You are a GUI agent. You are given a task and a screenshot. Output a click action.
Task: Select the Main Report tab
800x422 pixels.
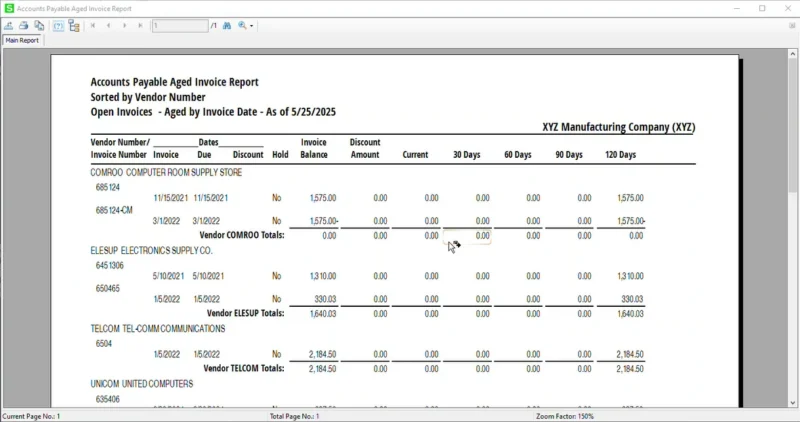point(22,40)
